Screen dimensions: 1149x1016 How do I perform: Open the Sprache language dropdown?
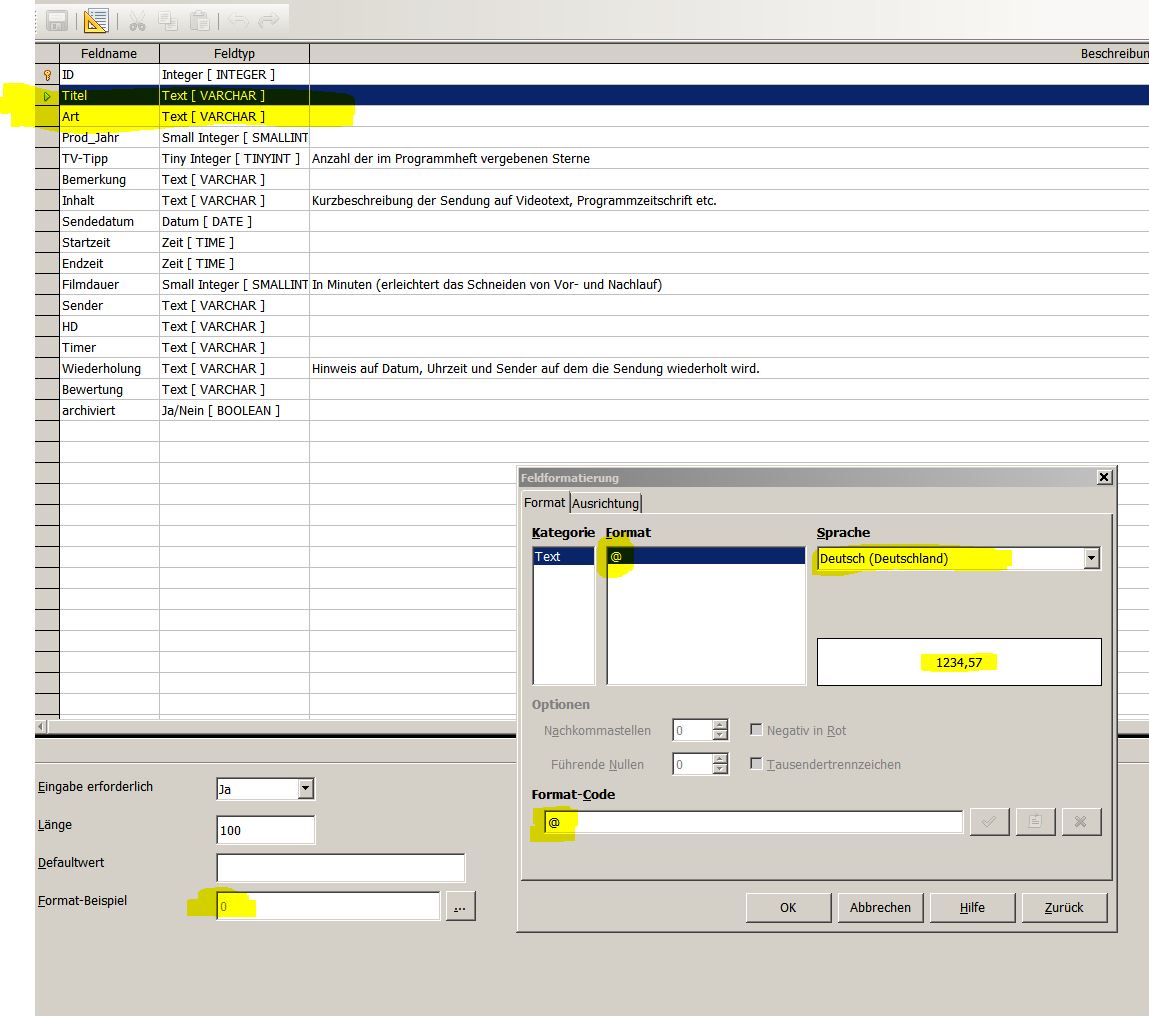point(1091,559)
